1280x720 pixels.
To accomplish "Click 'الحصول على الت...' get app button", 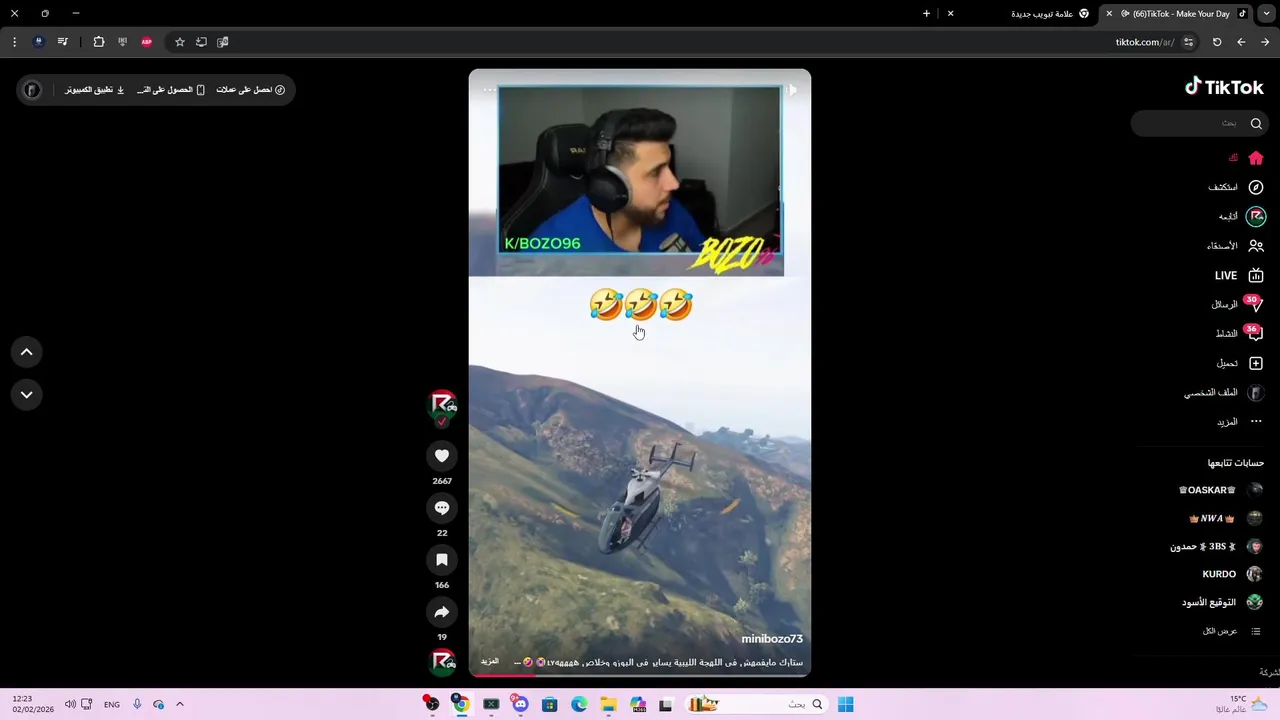I will click(171, 90).
